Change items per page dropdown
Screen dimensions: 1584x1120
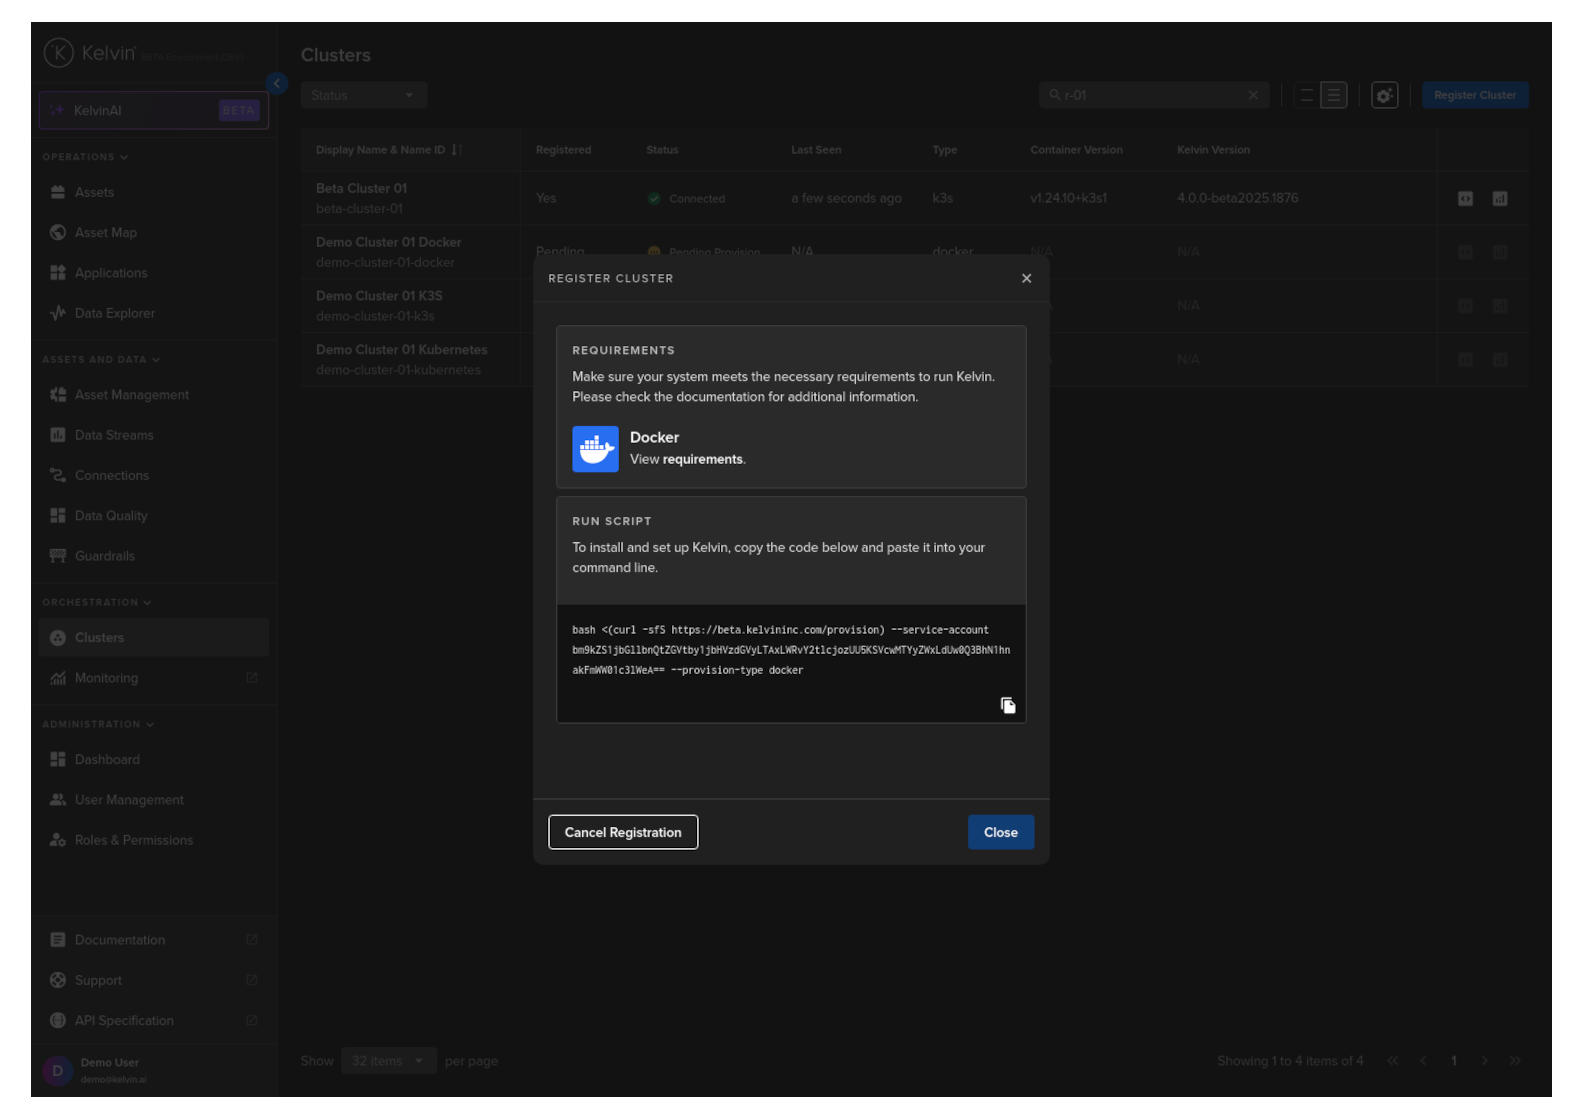[x=387, y=1061]
